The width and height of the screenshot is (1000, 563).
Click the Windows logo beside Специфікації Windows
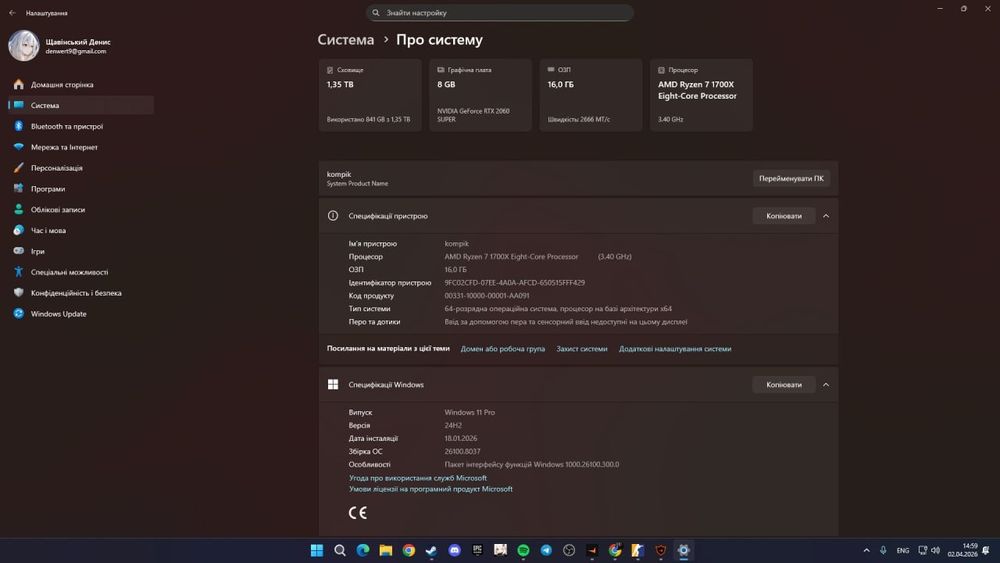[333, 384]
